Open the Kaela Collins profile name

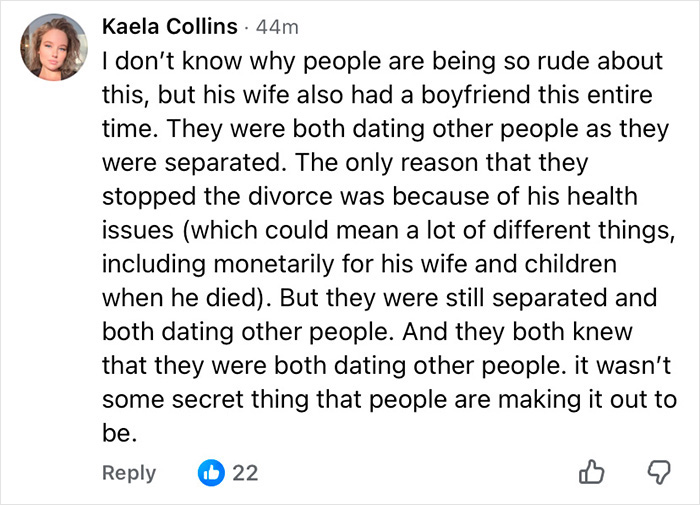tap(170, 26)
